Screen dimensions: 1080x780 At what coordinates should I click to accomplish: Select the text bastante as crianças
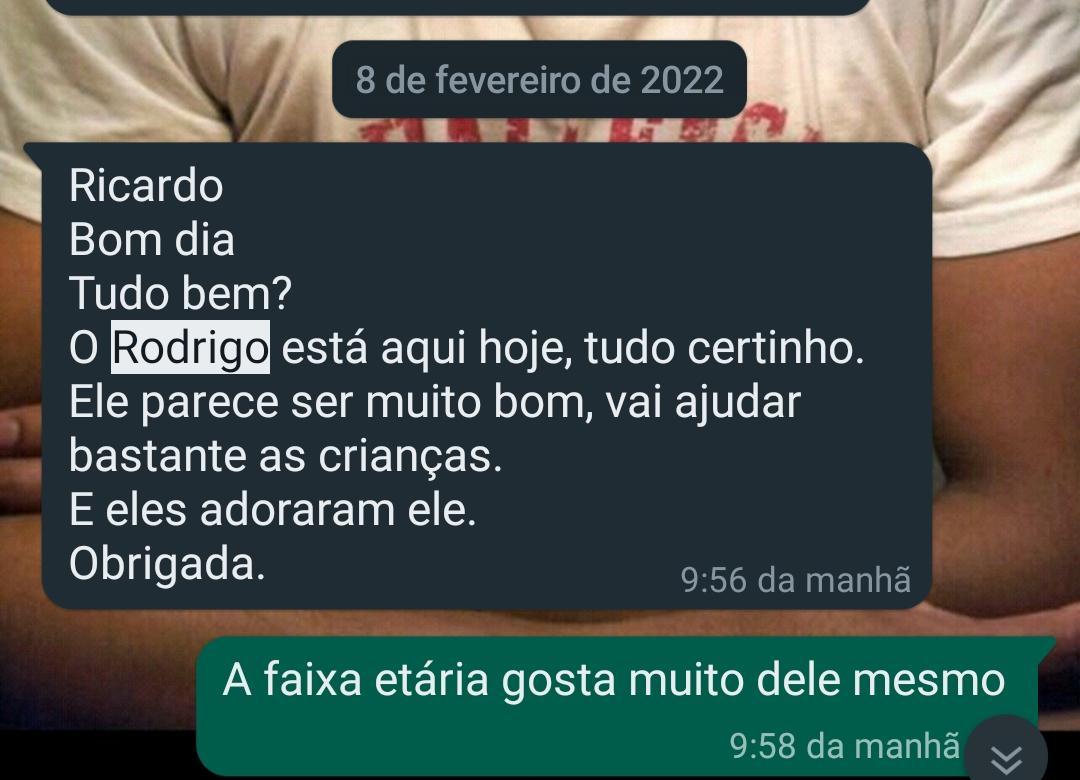pyautogui.click(x=285, y=456)
